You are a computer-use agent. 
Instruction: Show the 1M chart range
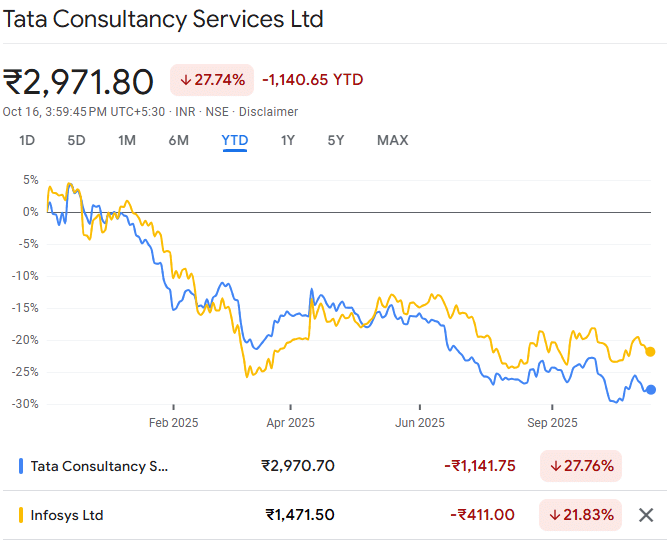[127, 140]
